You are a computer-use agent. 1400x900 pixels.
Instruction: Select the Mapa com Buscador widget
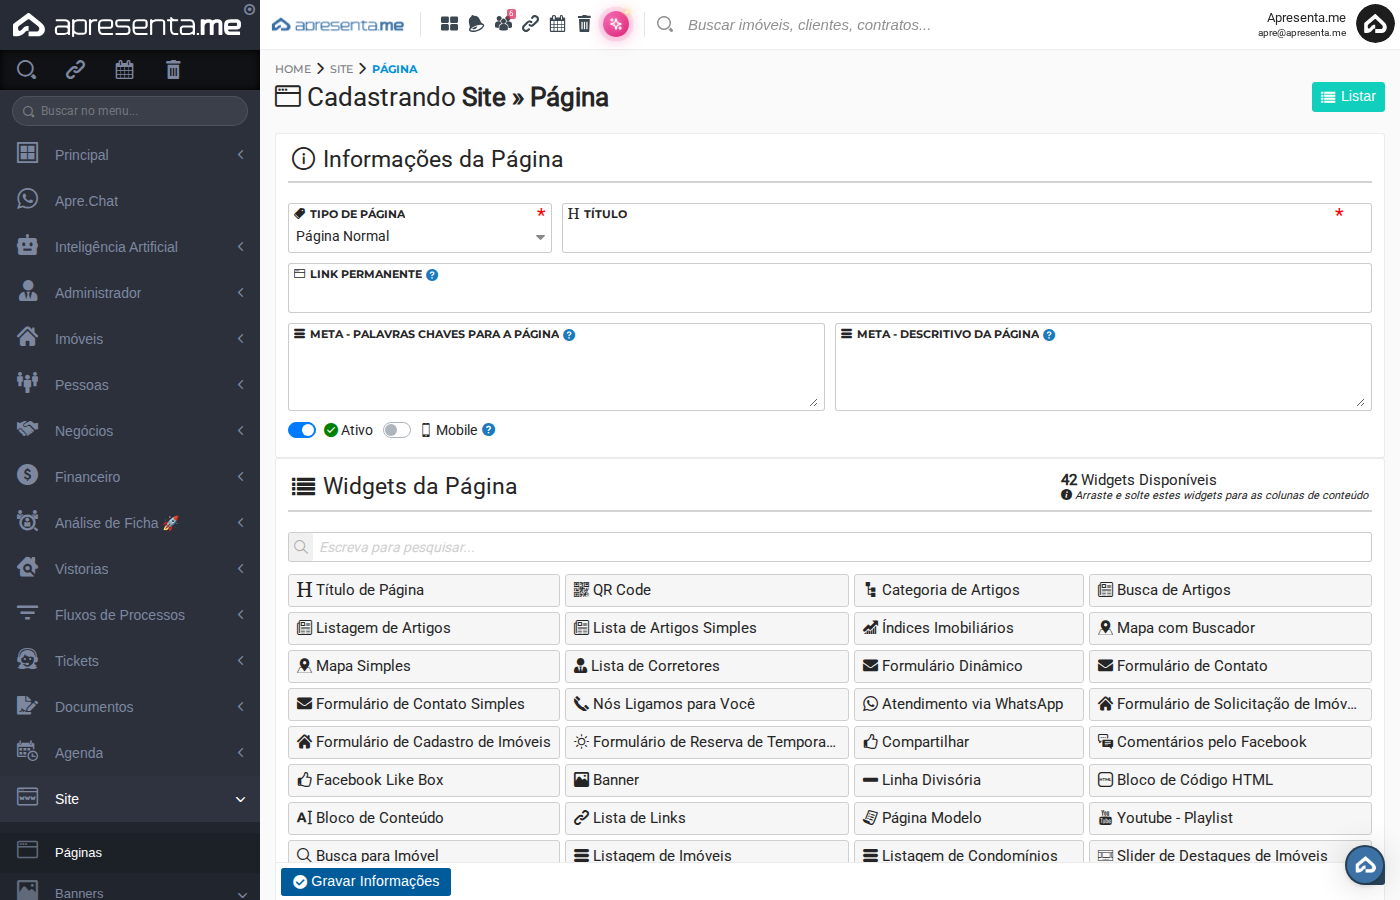click(x=1229, y=628)
